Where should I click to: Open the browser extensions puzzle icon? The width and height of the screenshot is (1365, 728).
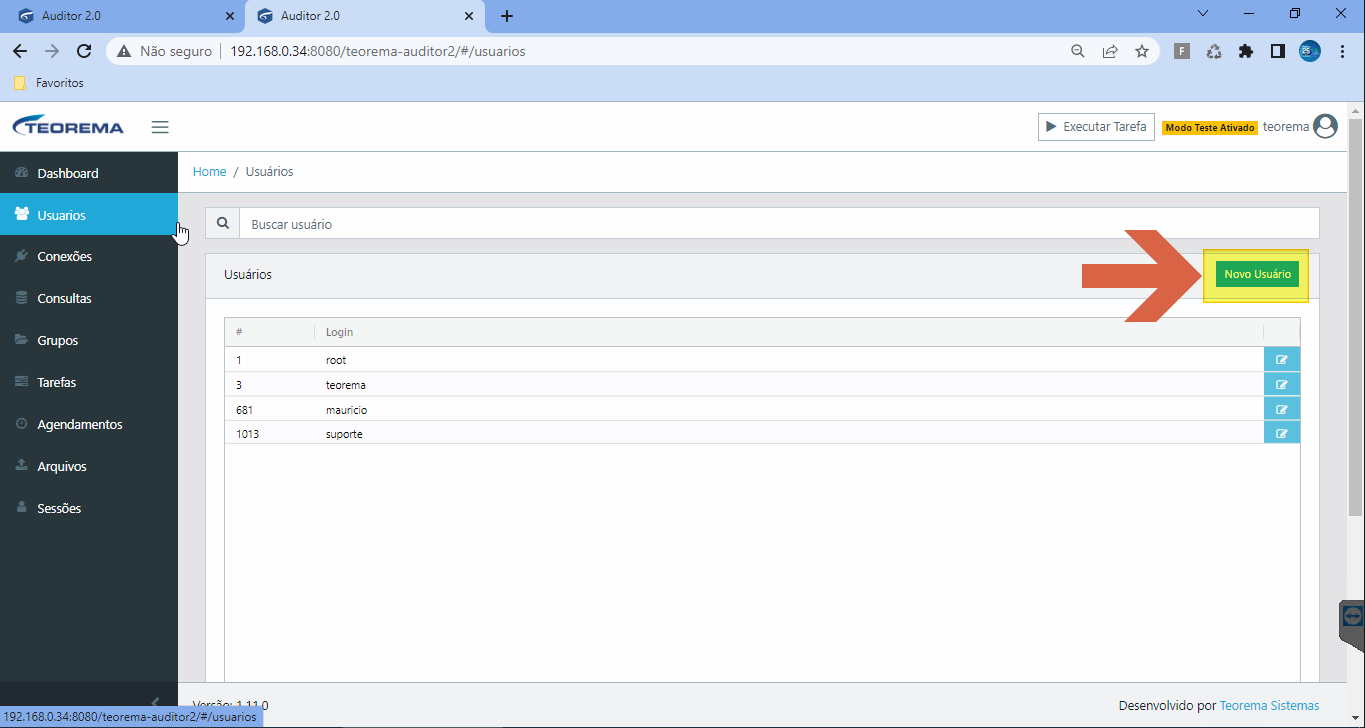click(x=1245, y=51)
